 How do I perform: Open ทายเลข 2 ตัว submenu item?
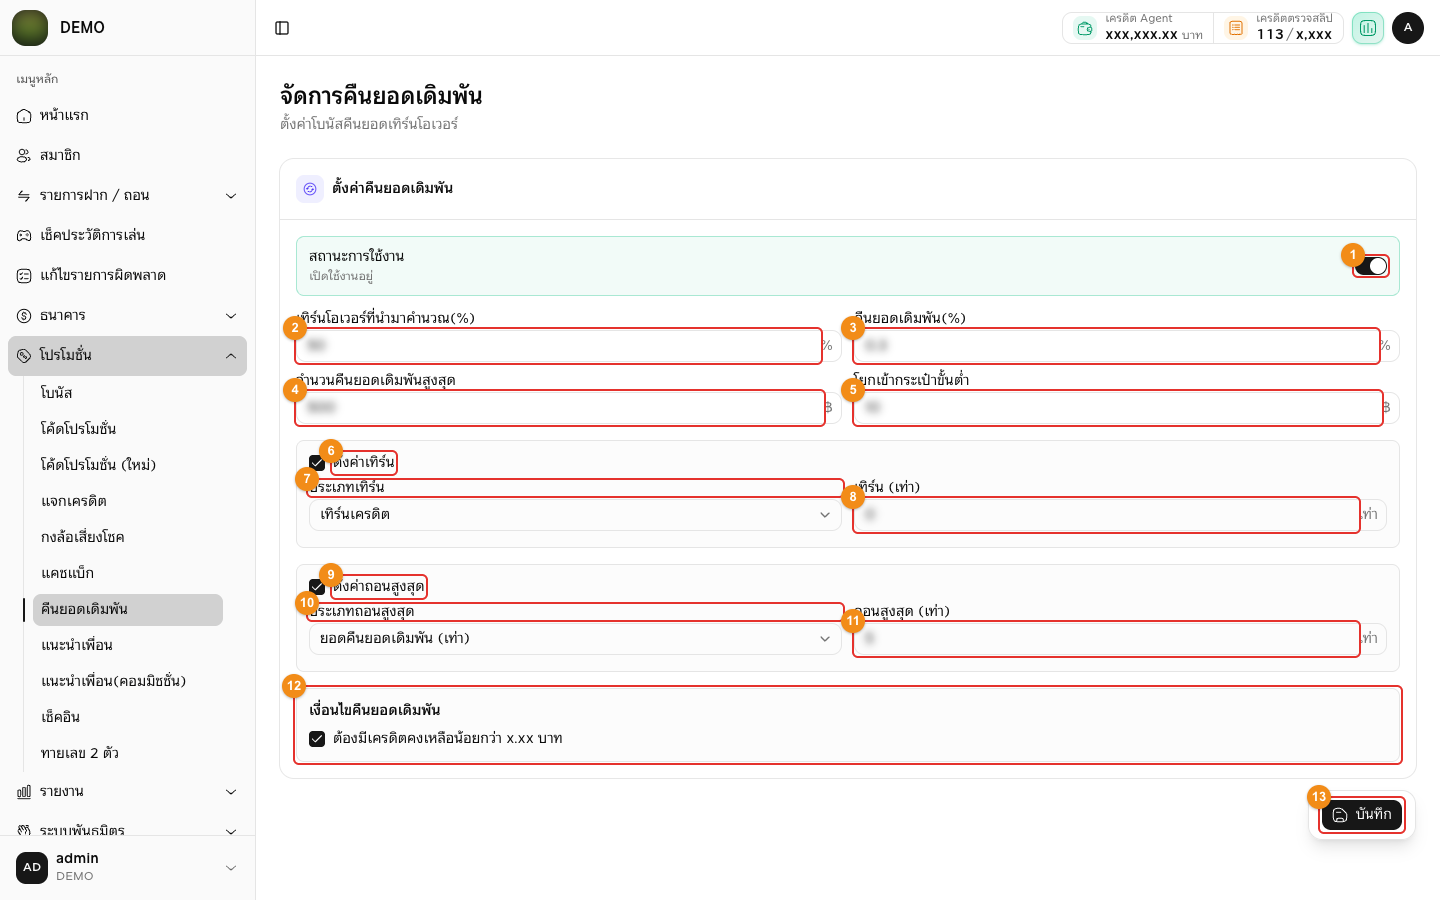[x=128, y=754]
